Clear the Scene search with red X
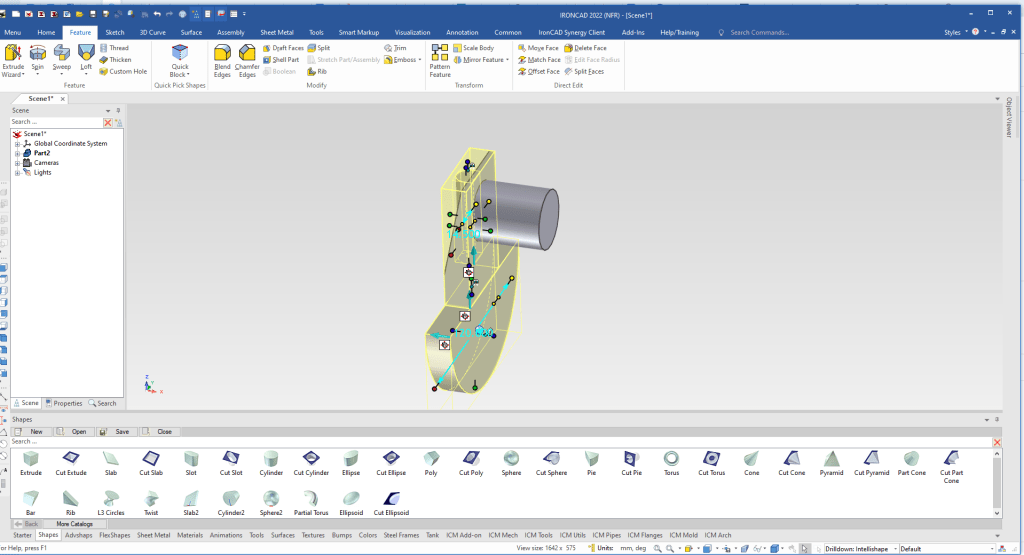This screenshot has height=555, width=1024. [x=108, y=122]
